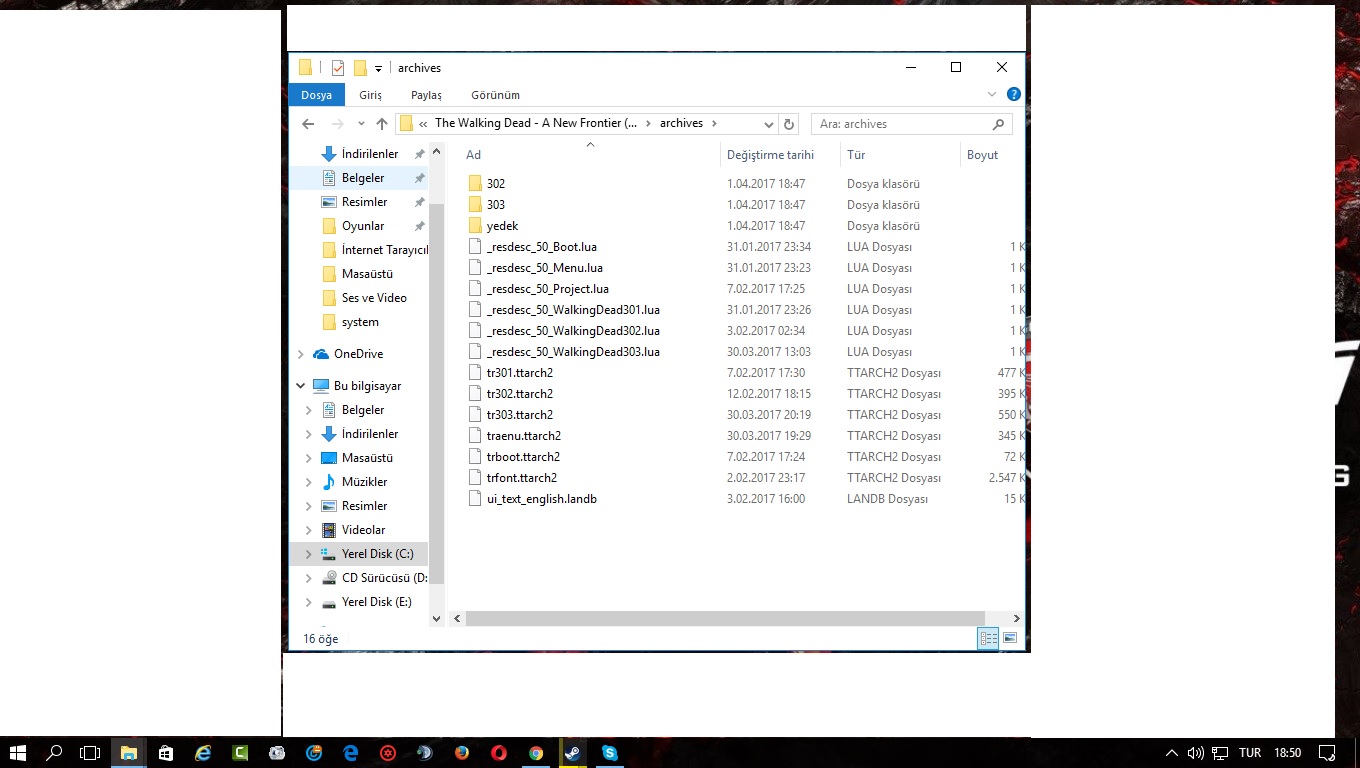Select the yedek folder
This screenshot has height=768, width=1360.
pyautogui.click(x=502, y=226)
